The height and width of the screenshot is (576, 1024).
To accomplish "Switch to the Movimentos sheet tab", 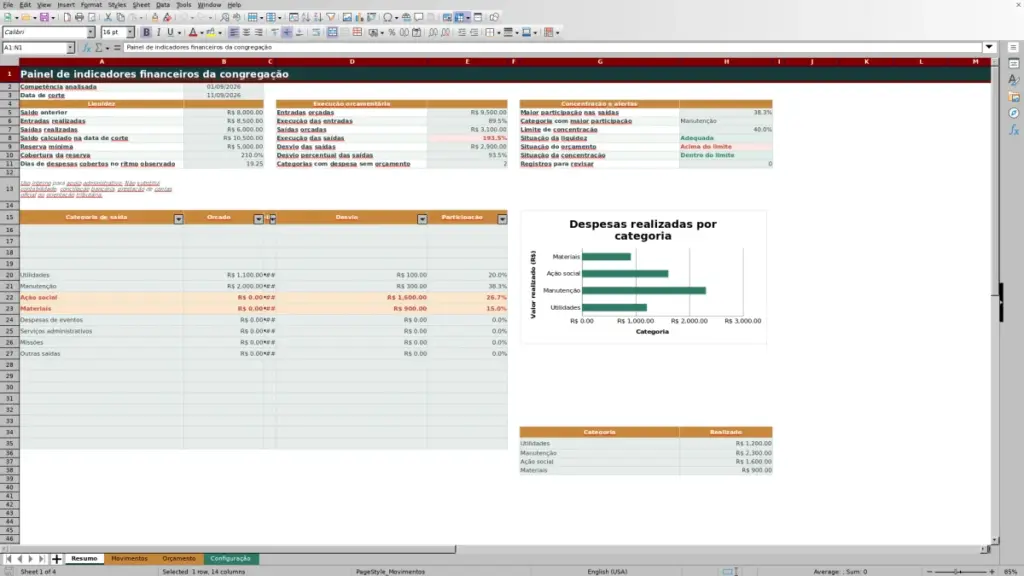I will pos(129,558).
